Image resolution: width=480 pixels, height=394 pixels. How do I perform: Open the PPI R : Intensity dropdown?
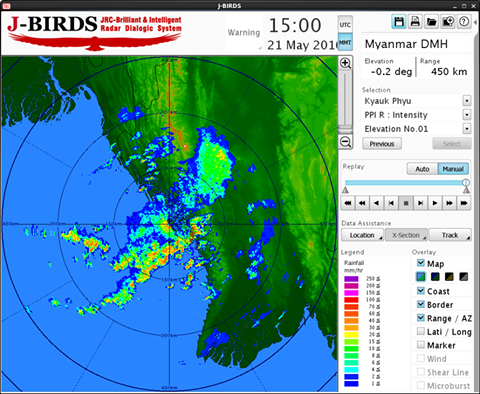467,115
